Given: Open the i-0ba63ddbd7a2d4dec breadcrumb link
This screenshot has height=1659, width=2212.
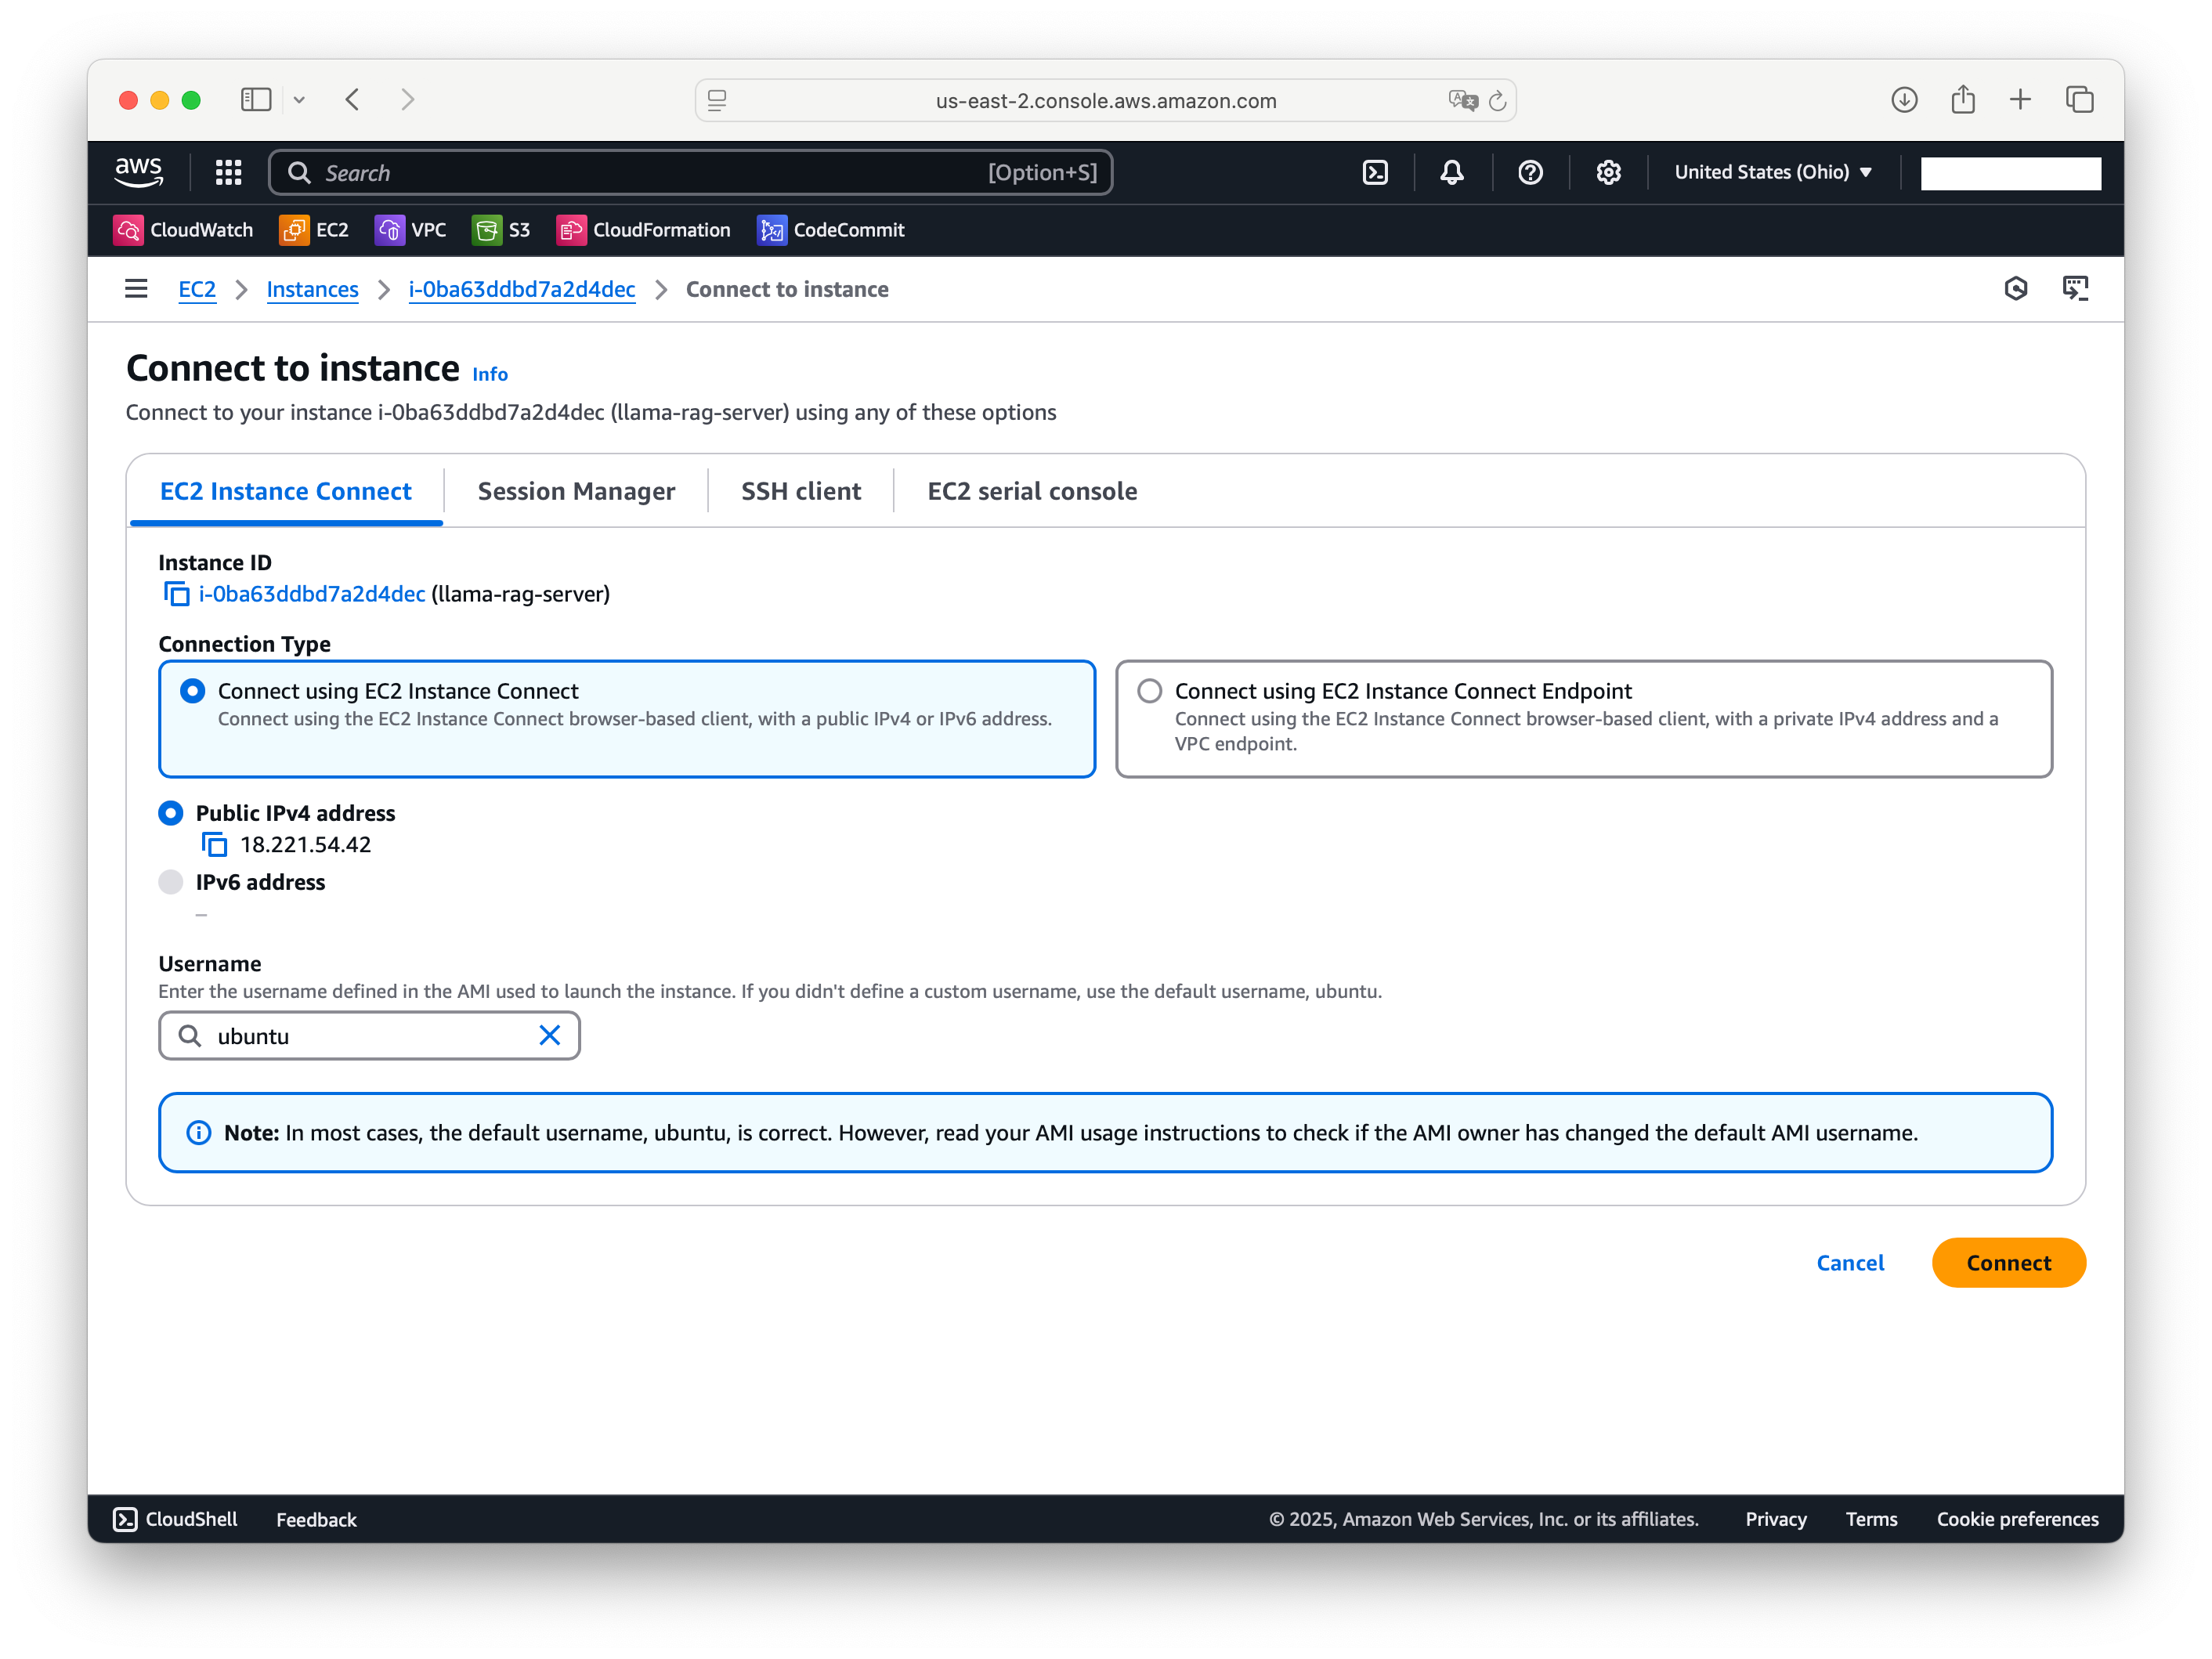Looking at the screenshot, I should [x=522, y=289].
